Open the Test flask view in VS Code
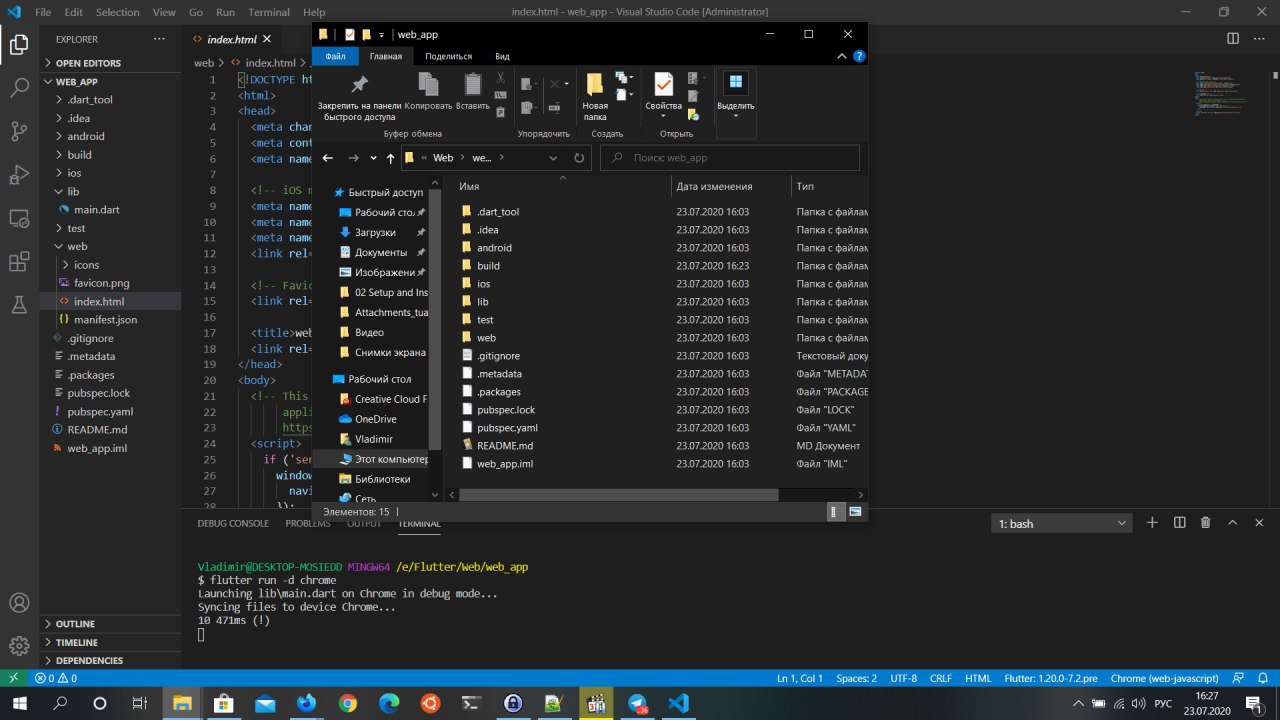 (19, 305)
